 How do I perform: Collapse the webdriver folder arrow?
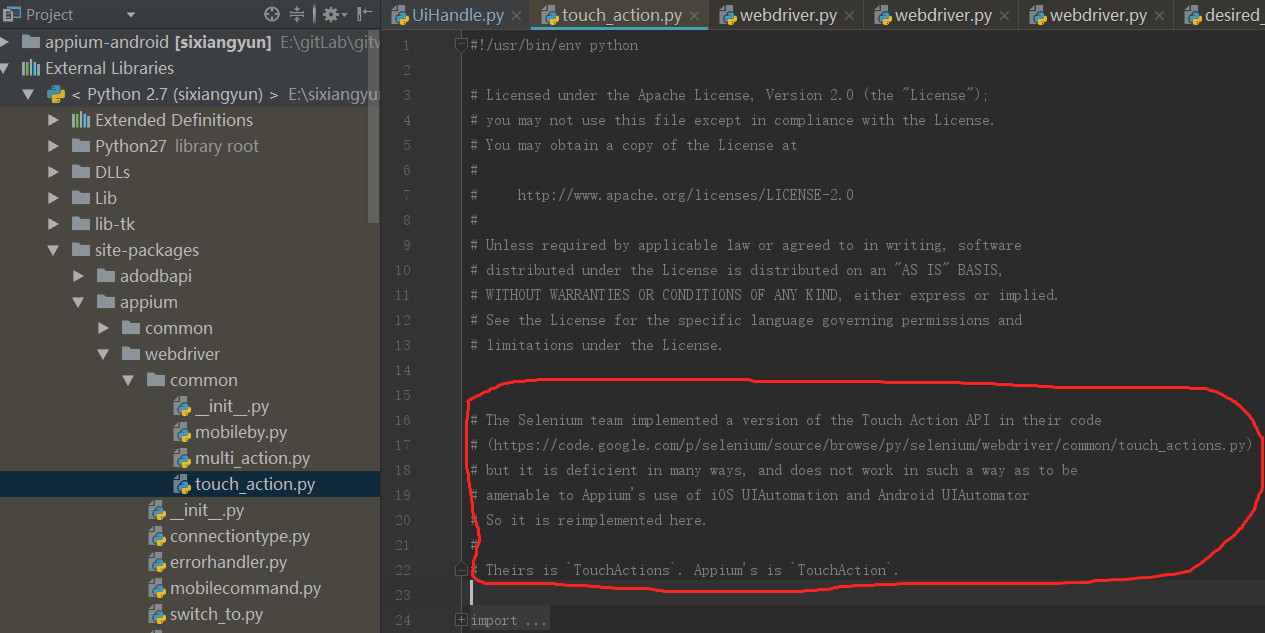(x=103, y=354)
